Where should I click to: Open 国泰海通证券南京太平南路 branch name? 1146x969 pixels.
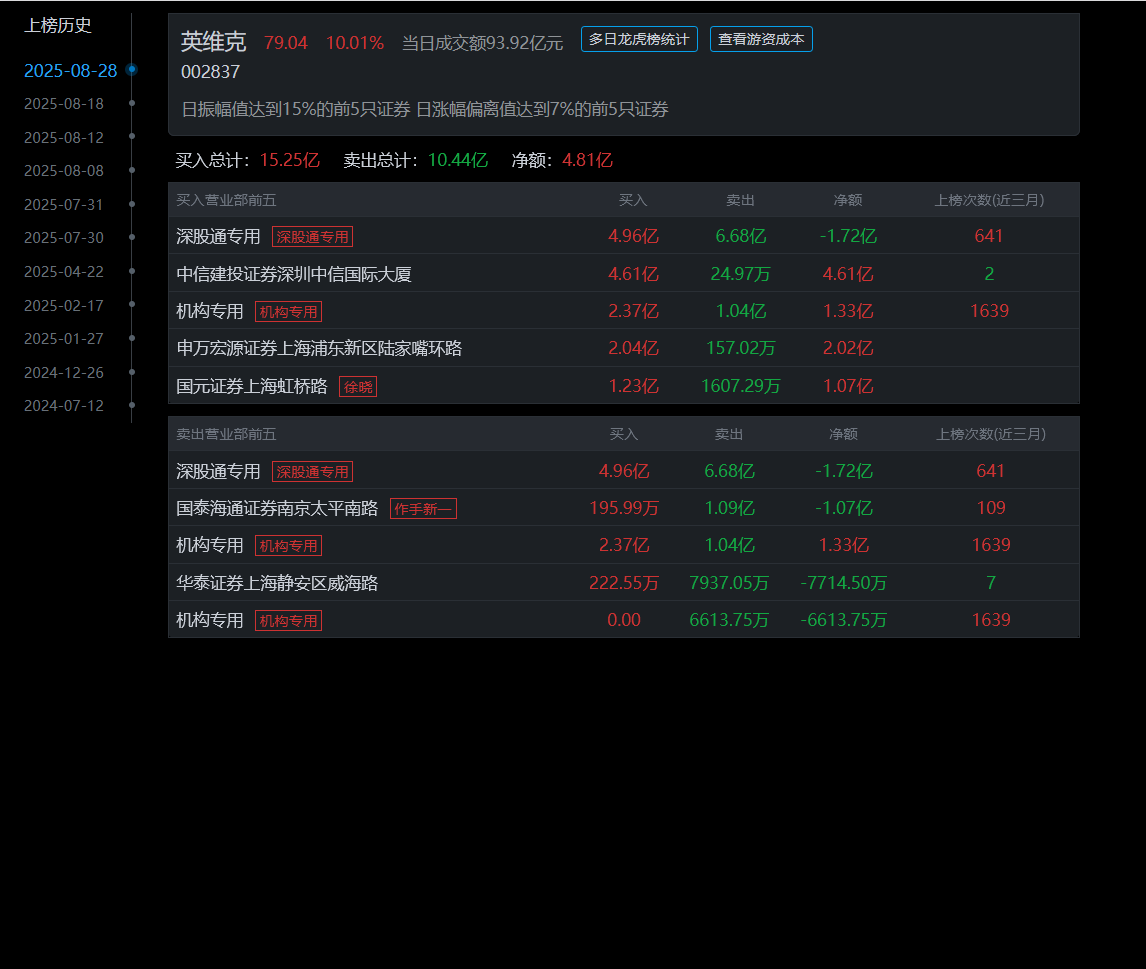[x=277, y=508]
